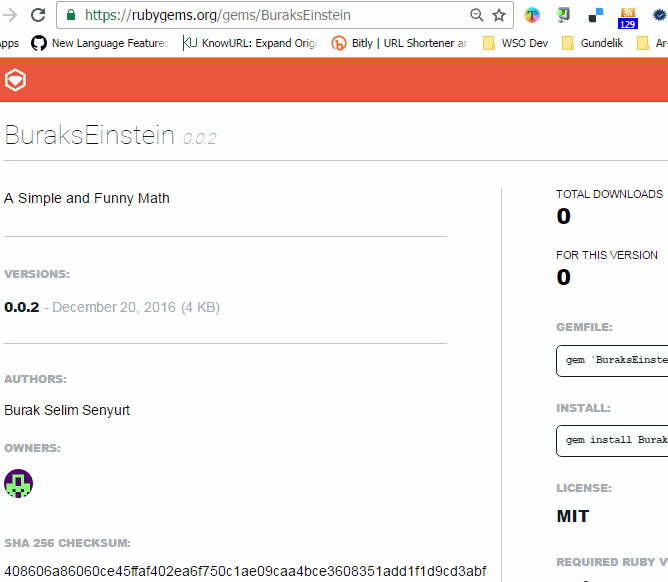The width and height of the screenshot is (668, 582).
Task: Click the December 20, 2016 (4 KB) text
Action: click(136, 307)
